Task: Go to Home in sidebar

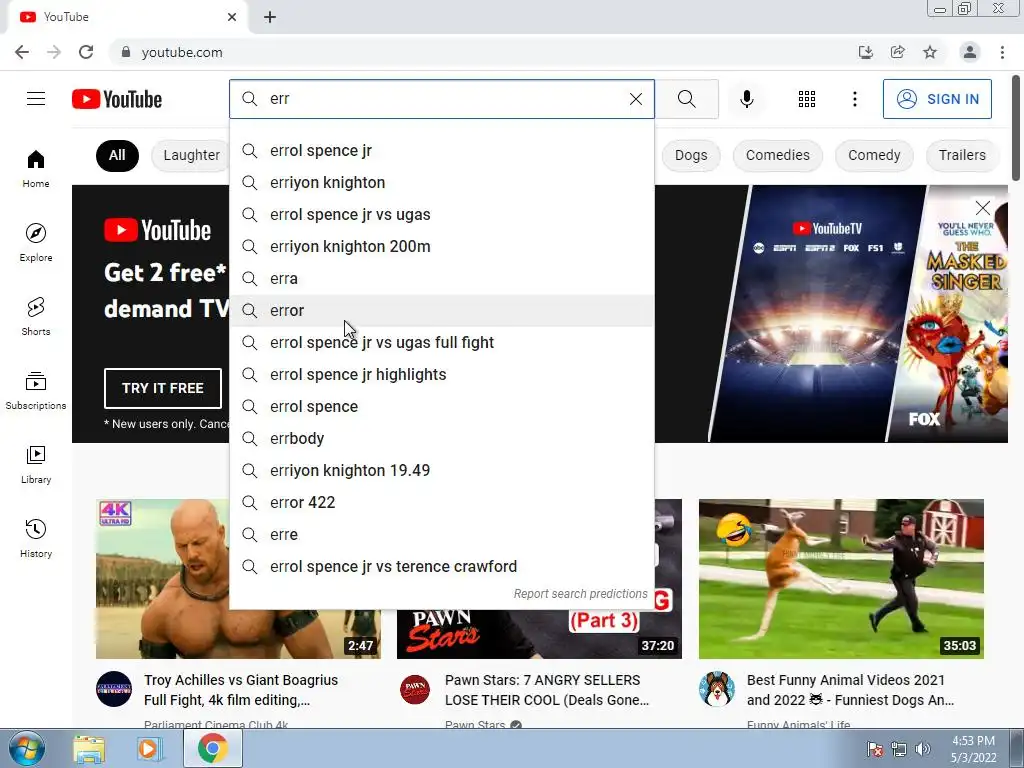Action: [36, 168]
